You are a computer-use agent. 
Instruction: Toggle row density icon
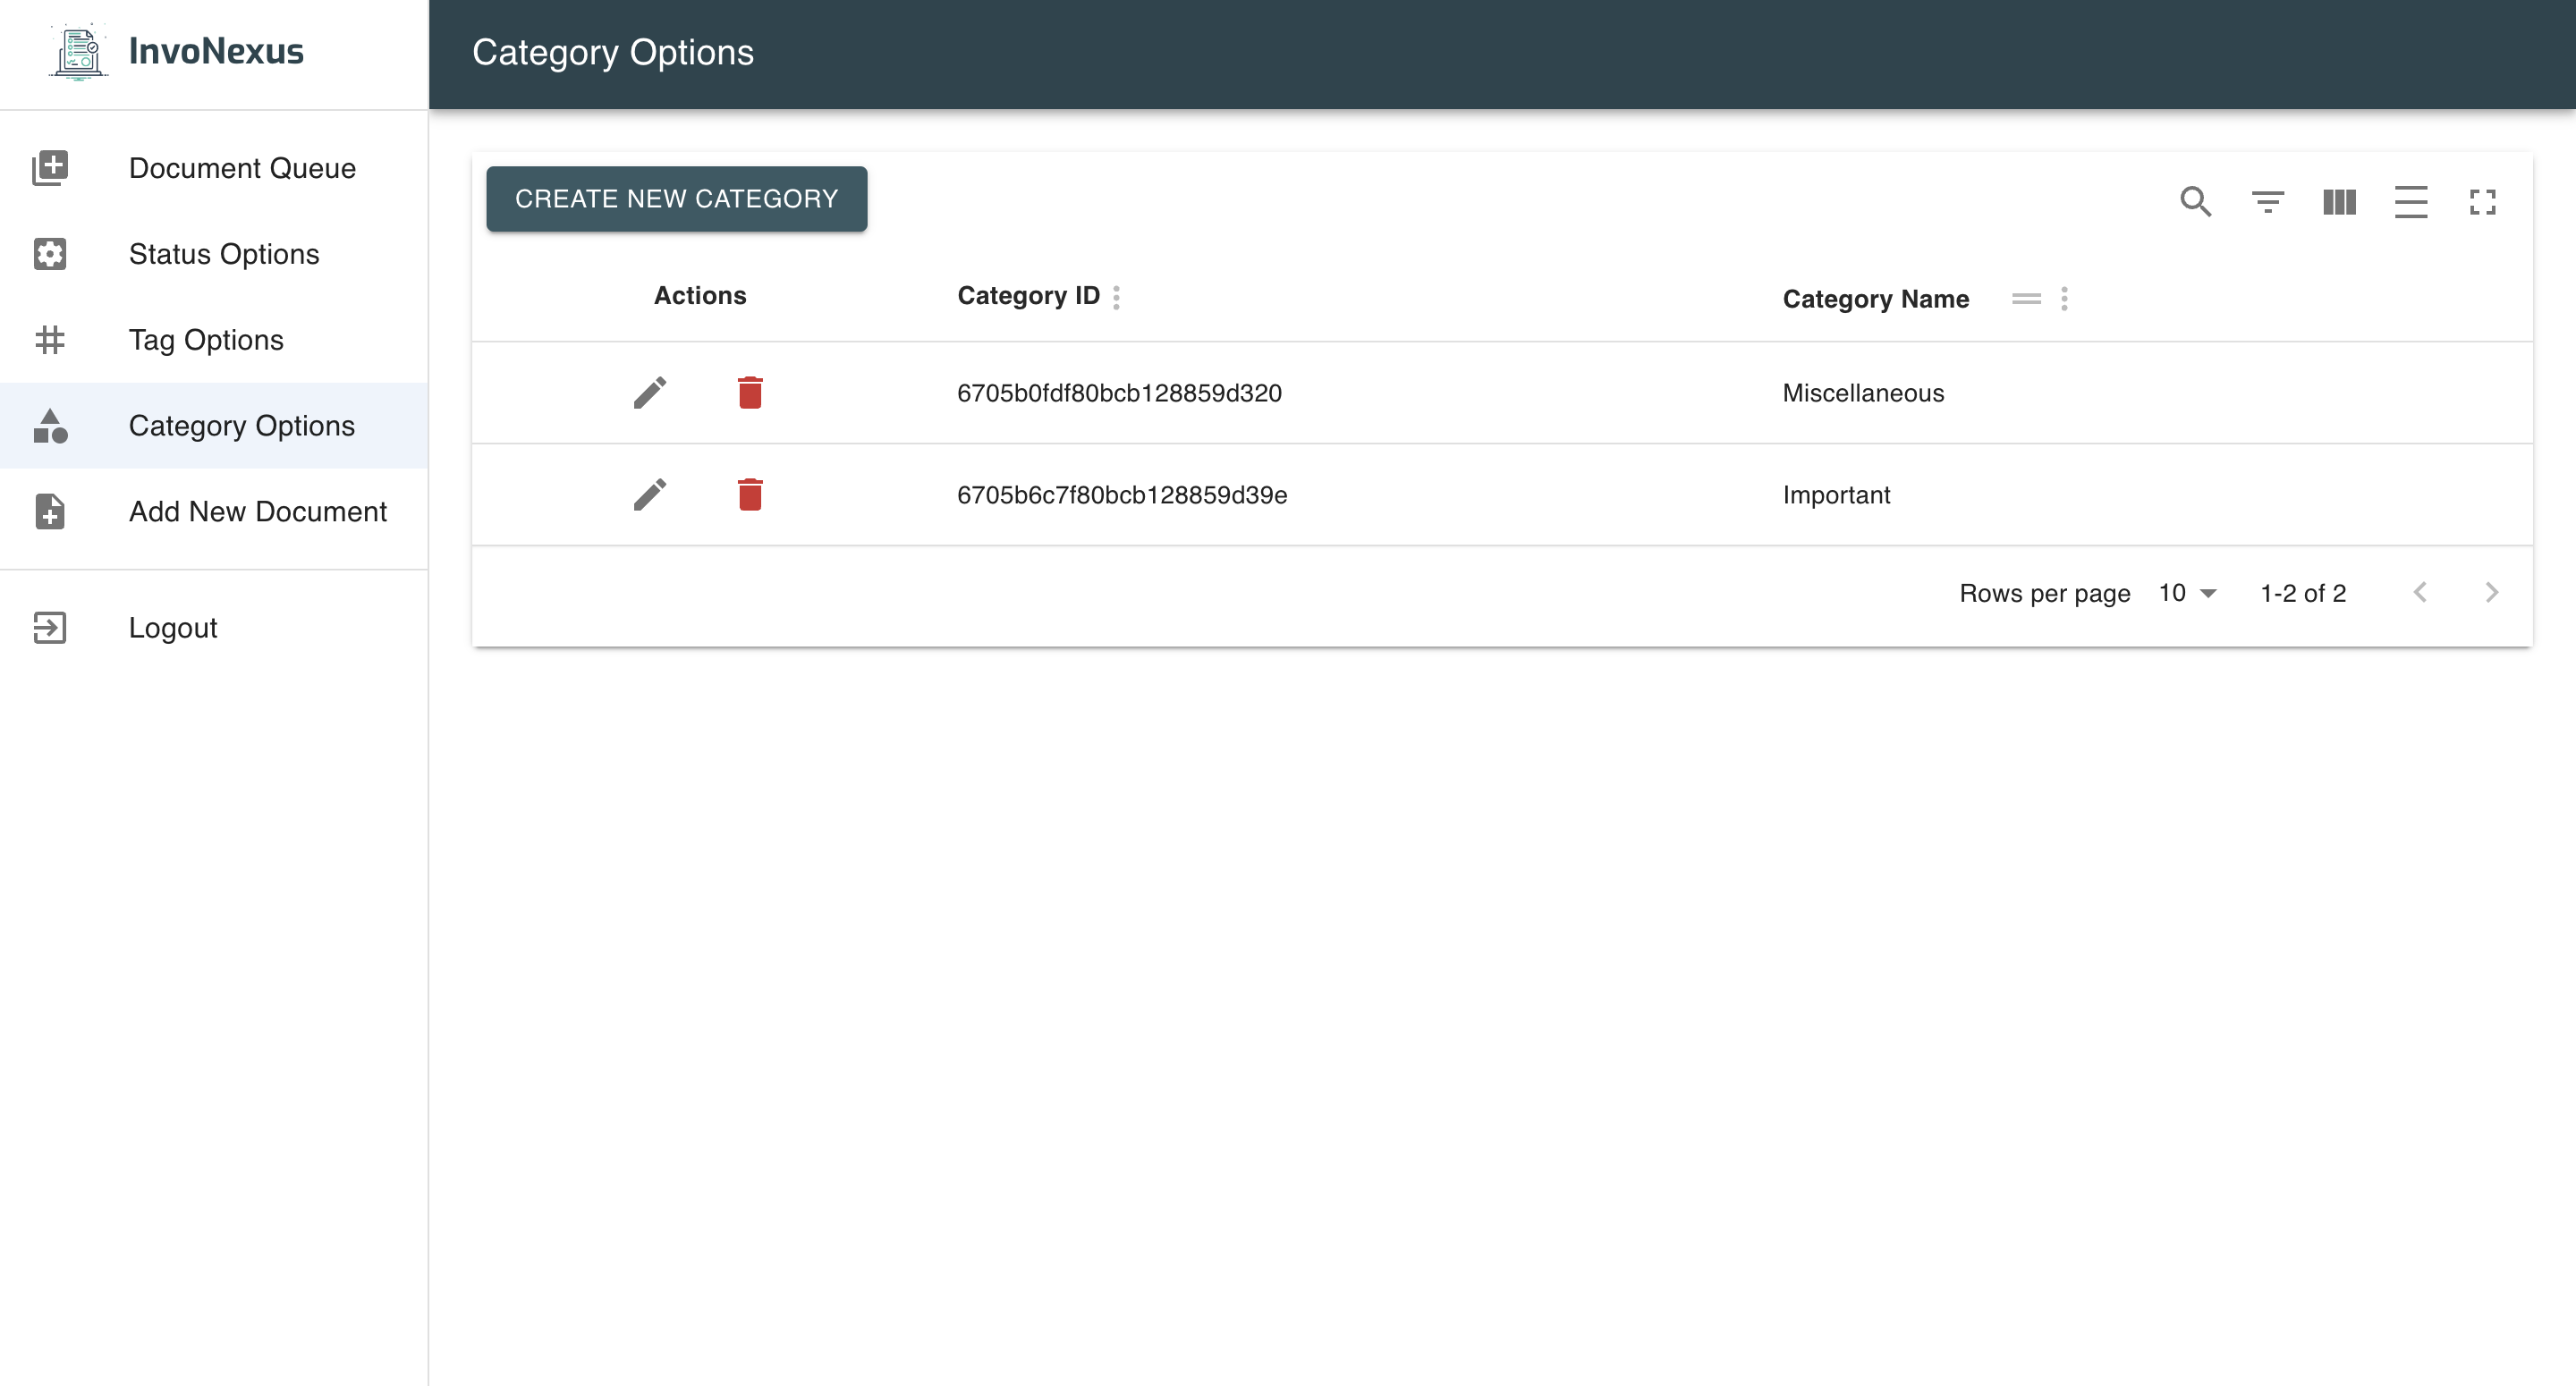(x=2411, y=202)
